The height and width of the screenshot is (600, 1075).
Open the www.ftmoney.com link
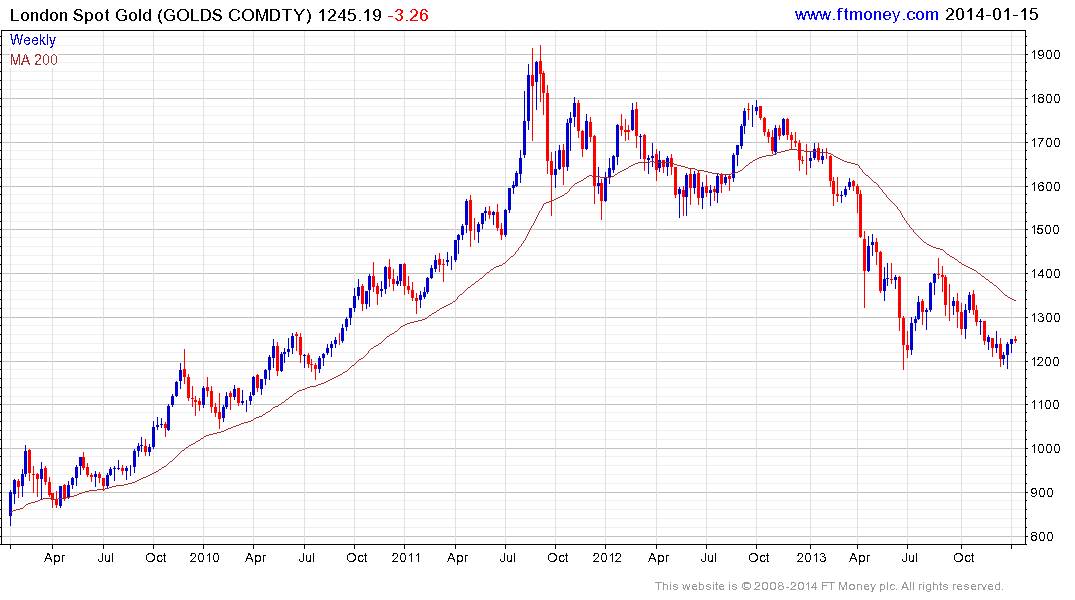[866, 14]
